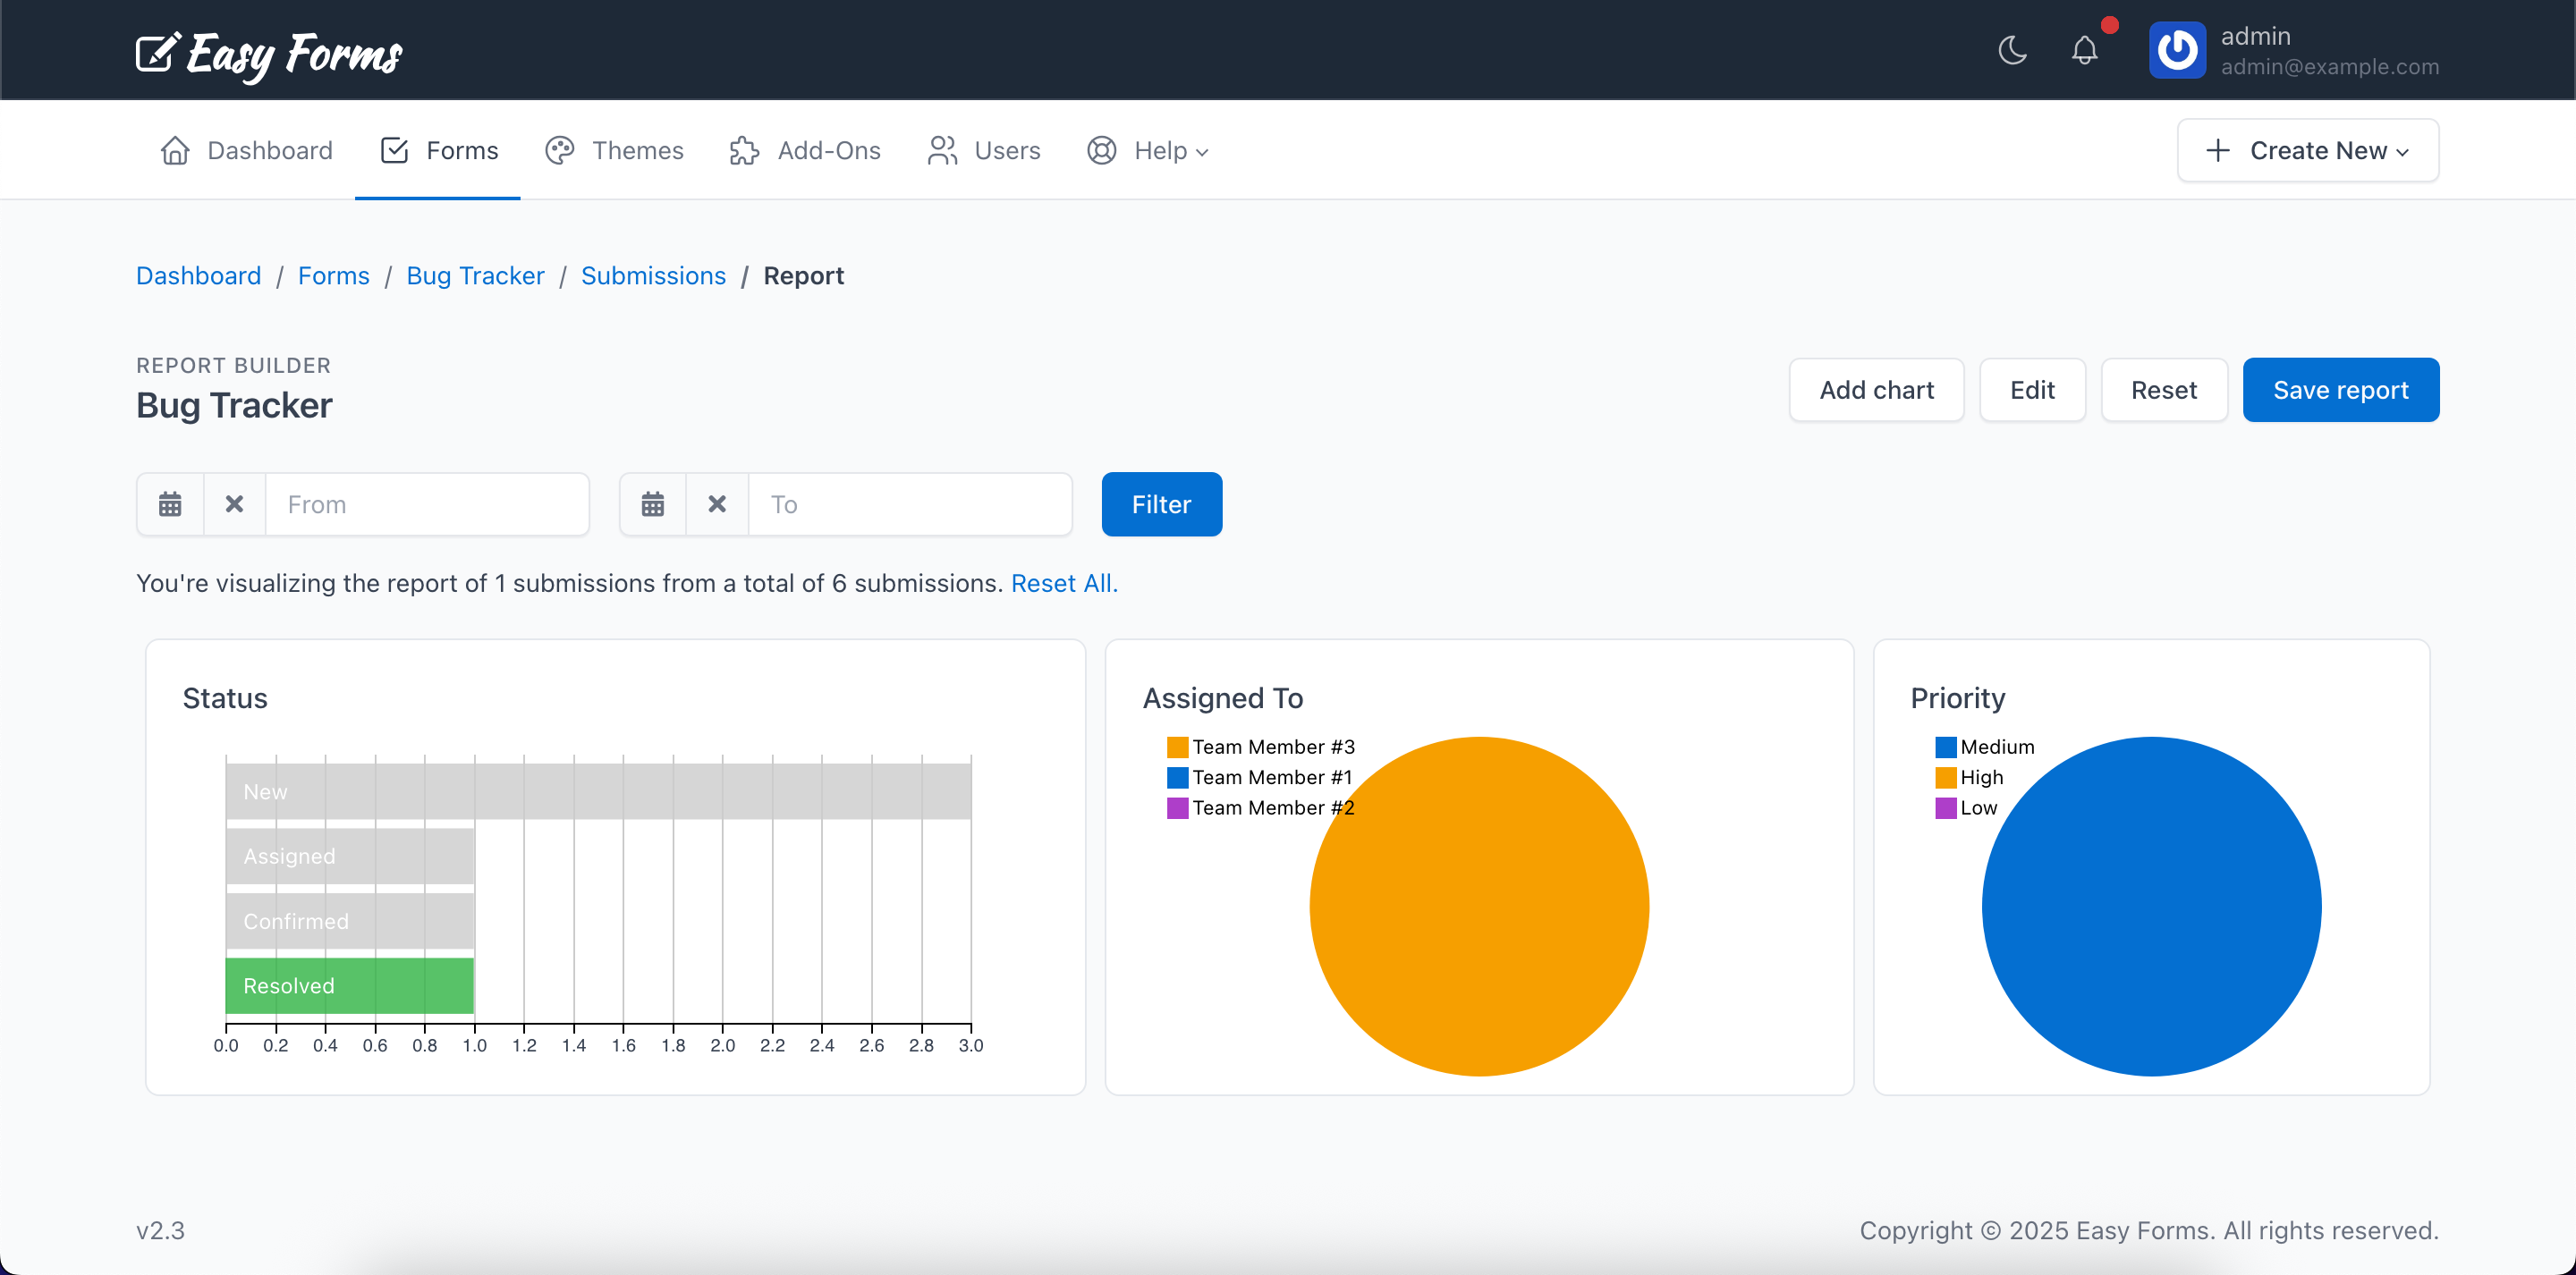Click the Resolved green bar in Status chart
Image resolution: width=2576 pixels, height=1275 pixels.
348,985
